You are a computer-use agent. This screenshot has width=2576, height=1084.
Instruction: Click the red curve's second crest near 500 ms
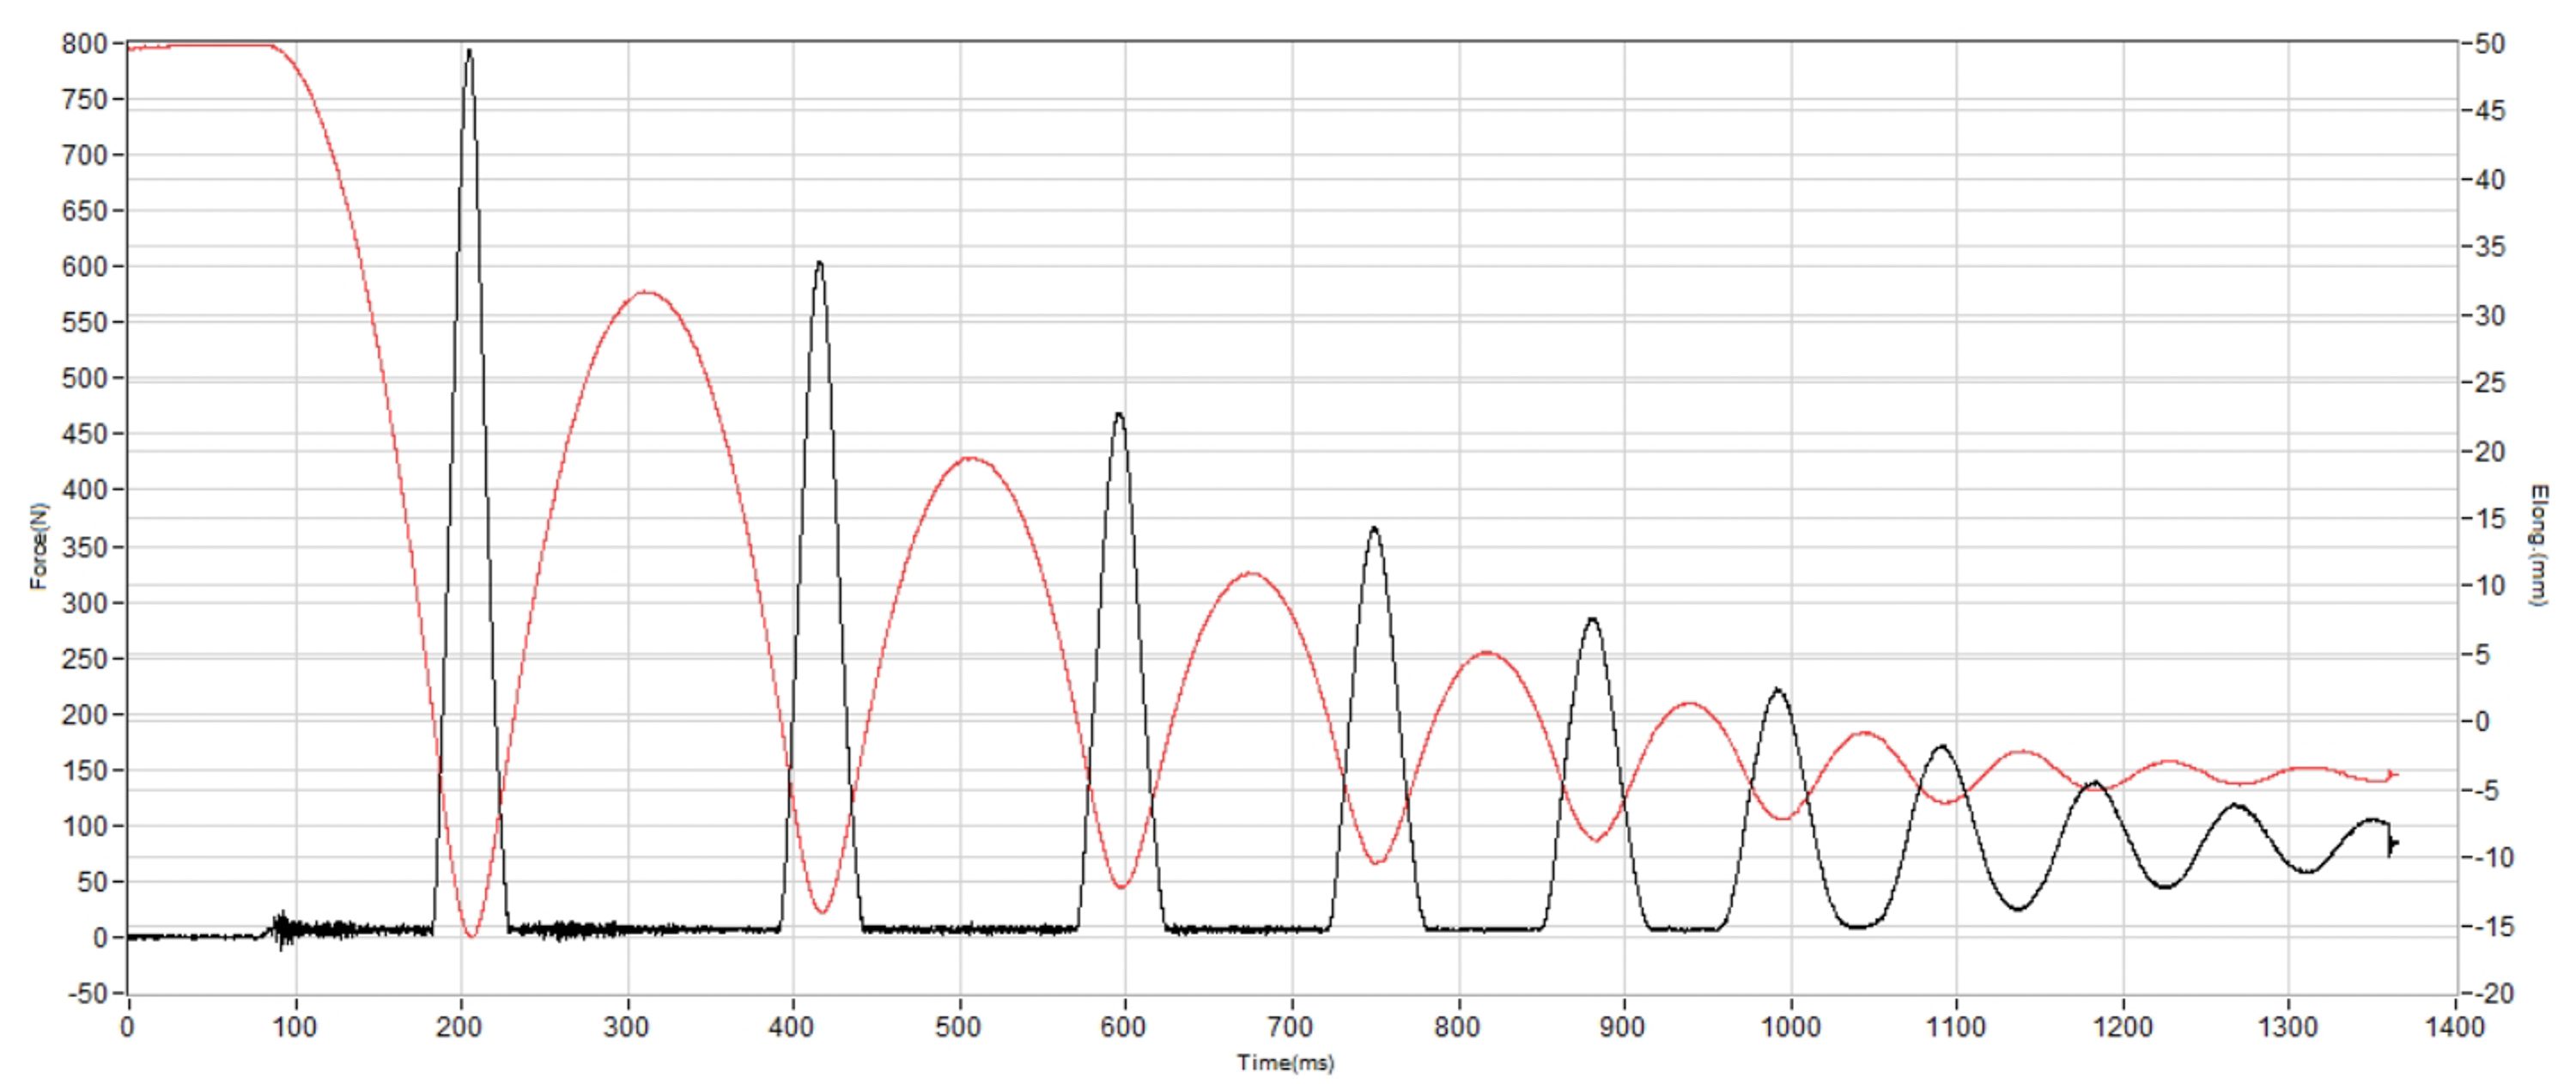(x=968, y=459)
